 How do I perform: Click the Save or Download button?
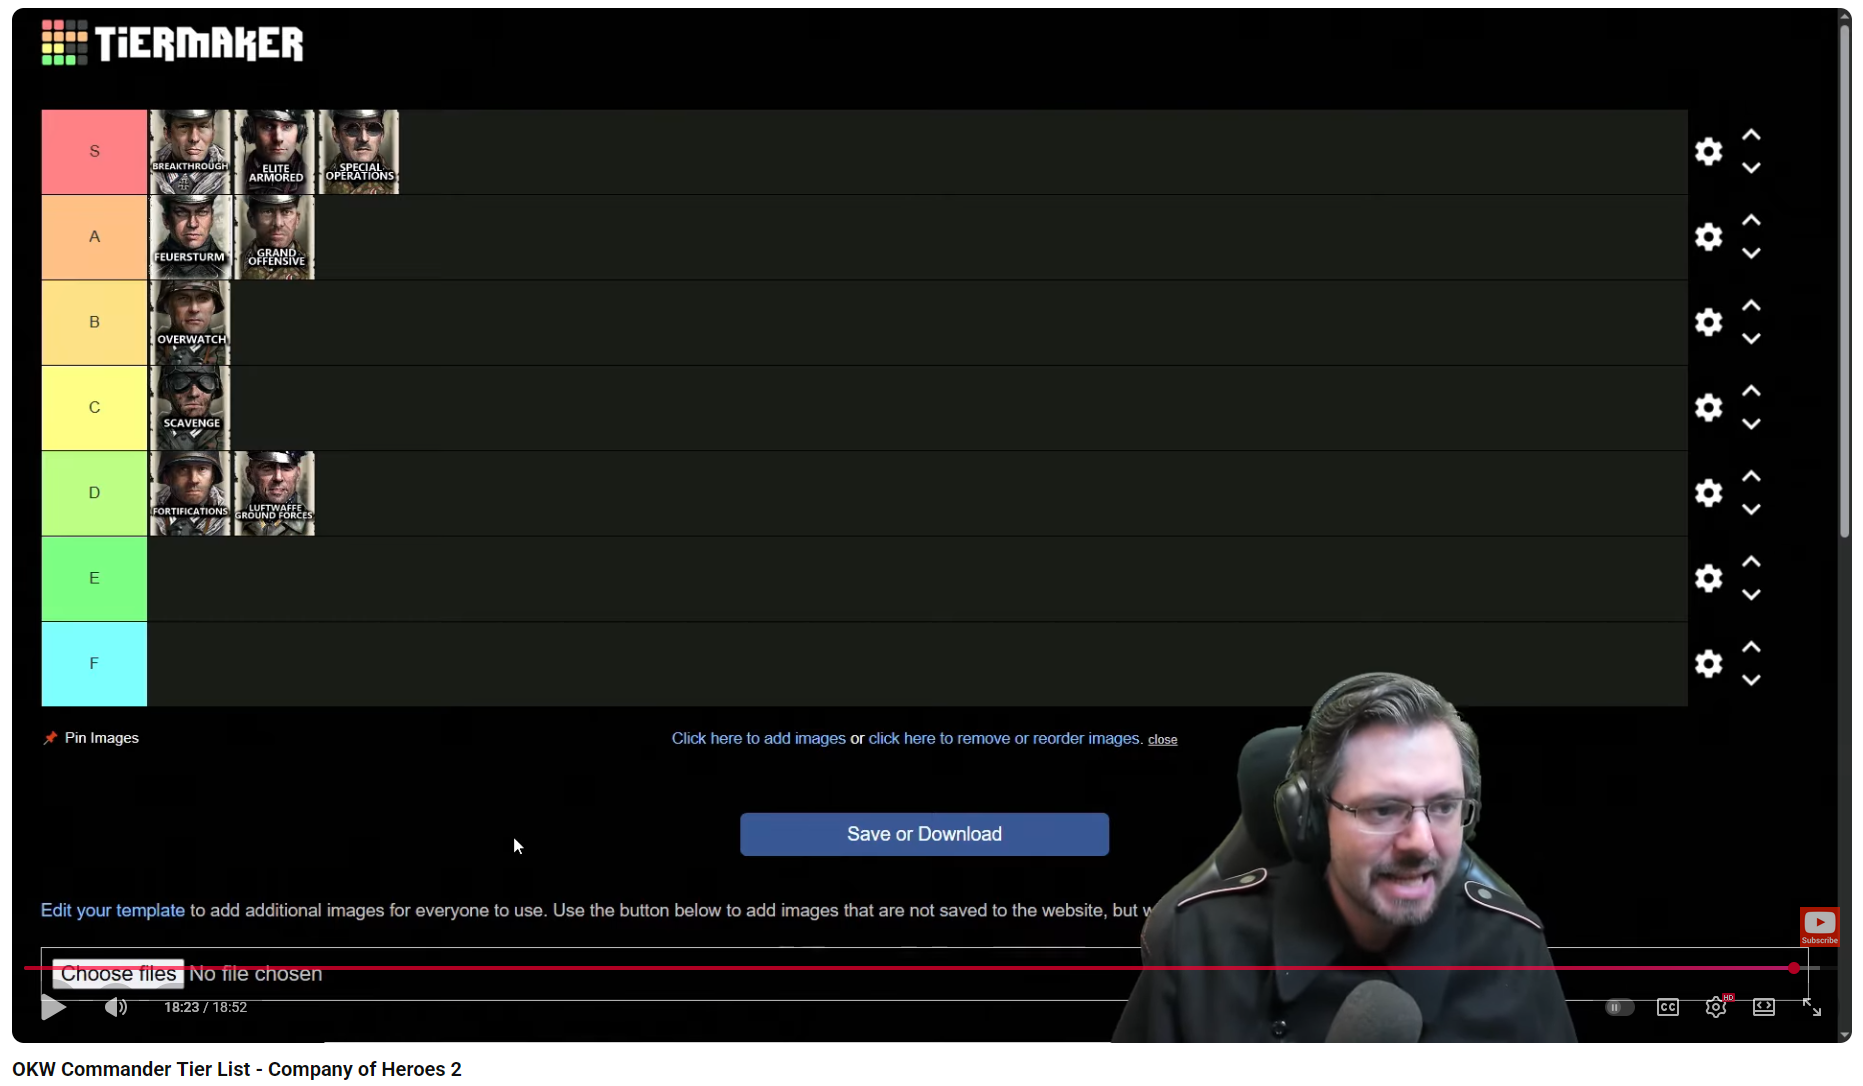(x=924, y=834)
